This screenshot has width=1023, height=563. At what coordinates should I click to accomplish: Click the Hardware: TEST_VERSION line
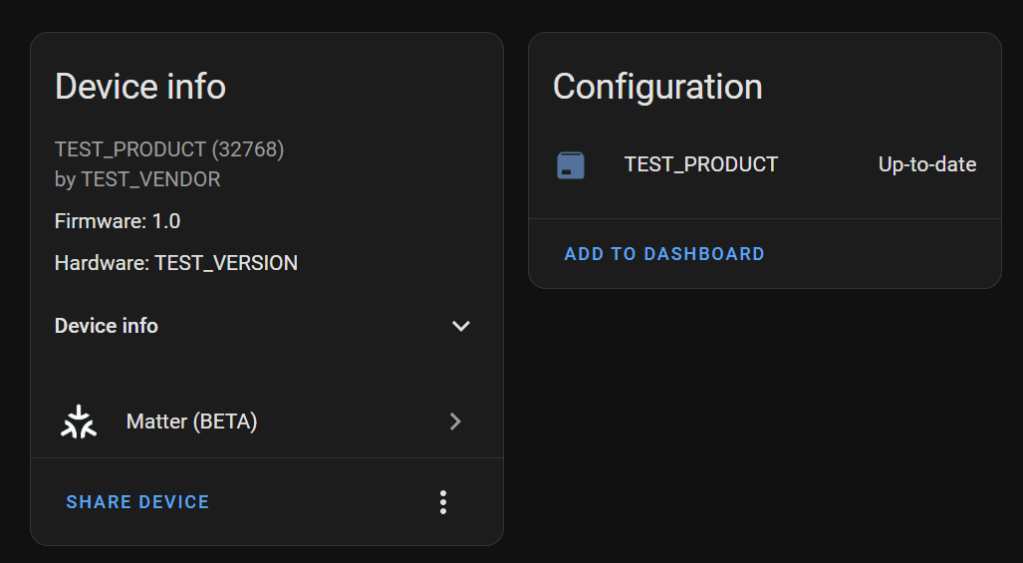pos(176,263)
